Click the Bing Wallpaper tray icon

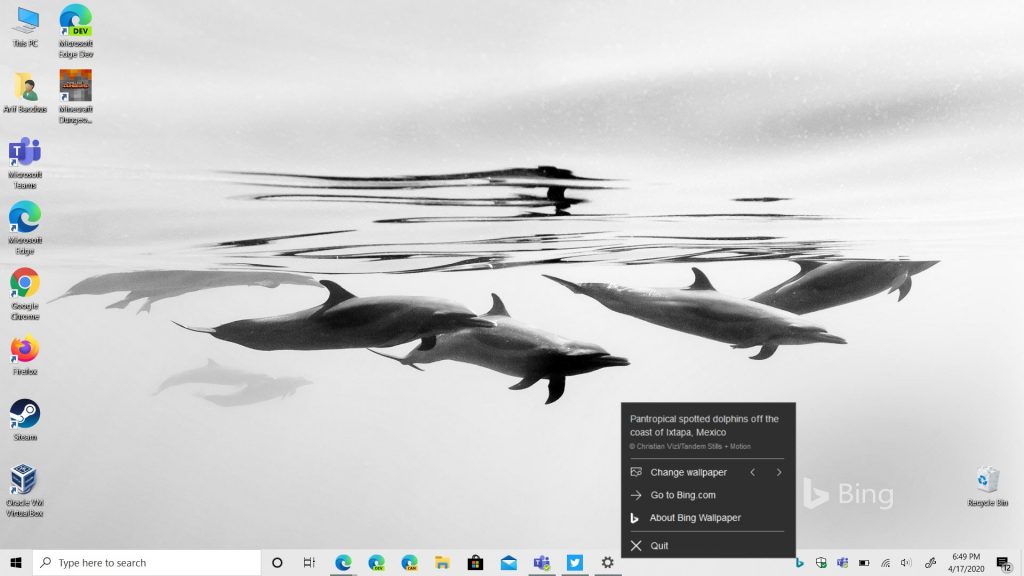(x=799, y=563)
